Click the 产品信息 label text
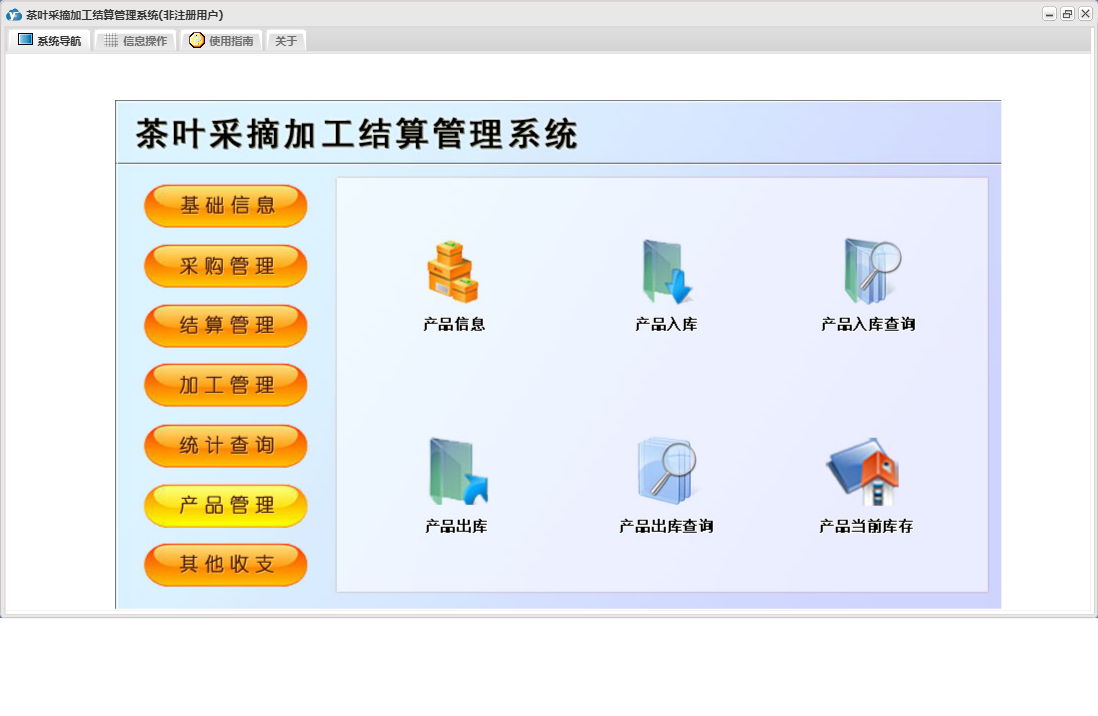 (x=454, y=324)
